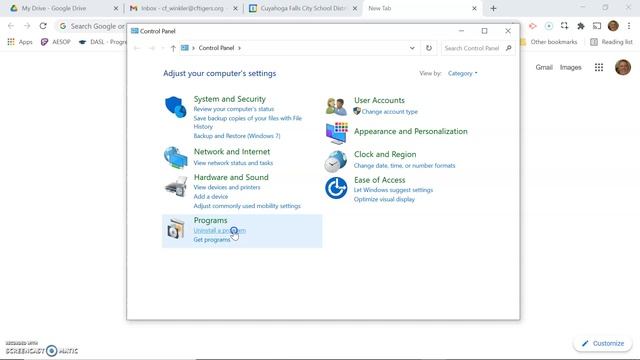This screenshot has width=640, height=360.
Task: Click Chrome cast media icon in toolbar
Action: tap(597, 26)
